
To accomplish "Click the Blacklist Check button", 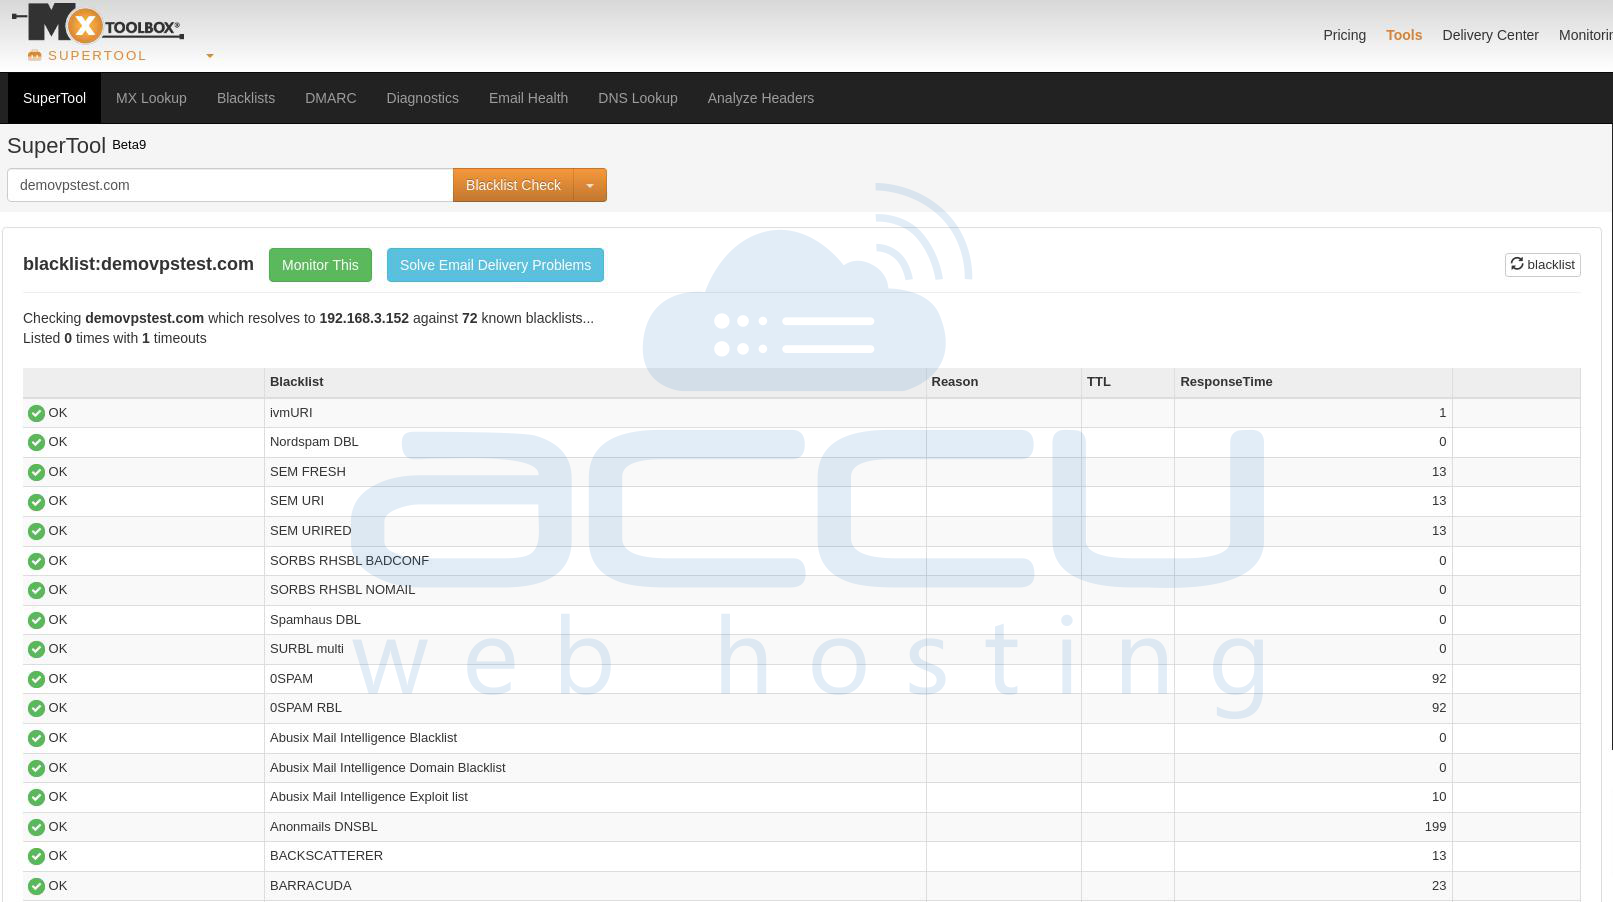I will click(513, 185).
